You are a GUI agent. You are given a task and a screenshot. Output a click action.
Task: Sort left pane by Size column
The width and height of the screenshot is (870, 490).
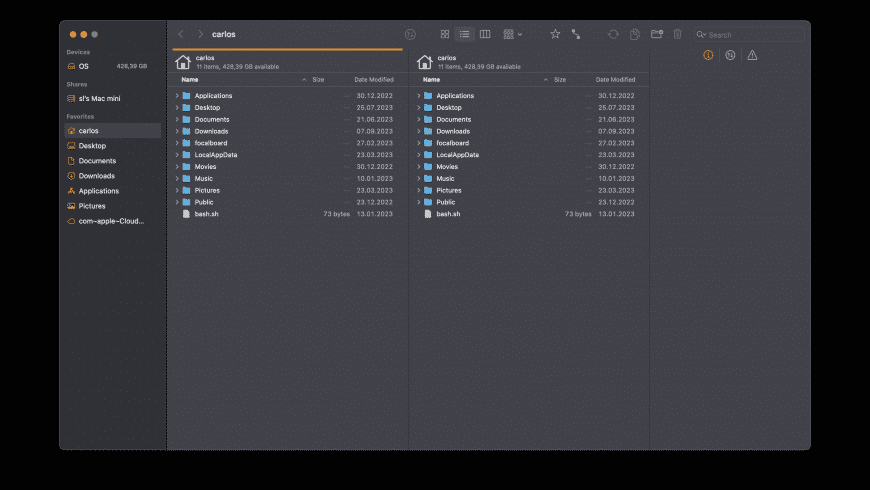[x=318, y=79]
